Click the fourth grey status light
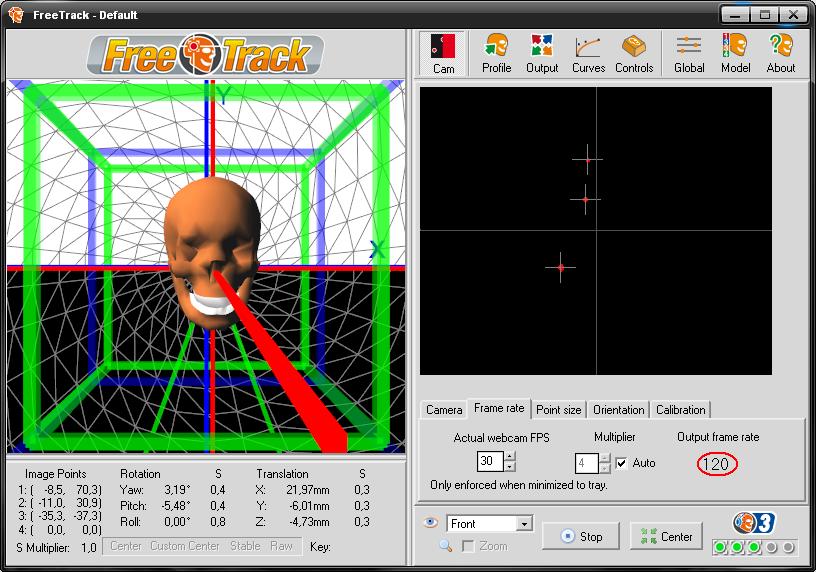The image size is (816, 572). tap(771, 547)
